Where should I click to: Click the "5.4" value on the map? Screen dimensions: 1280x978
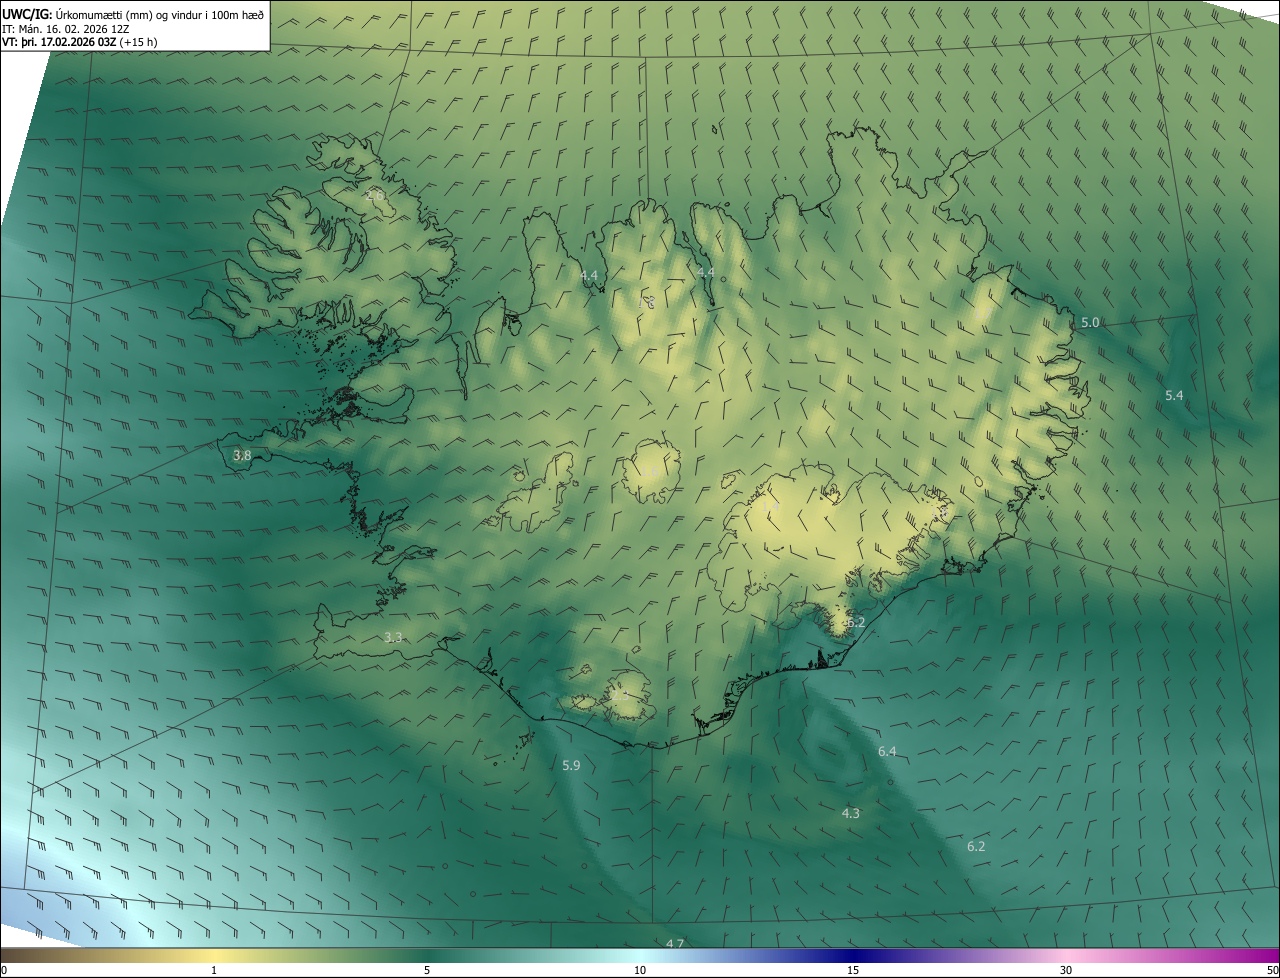tap(1174, 396)
